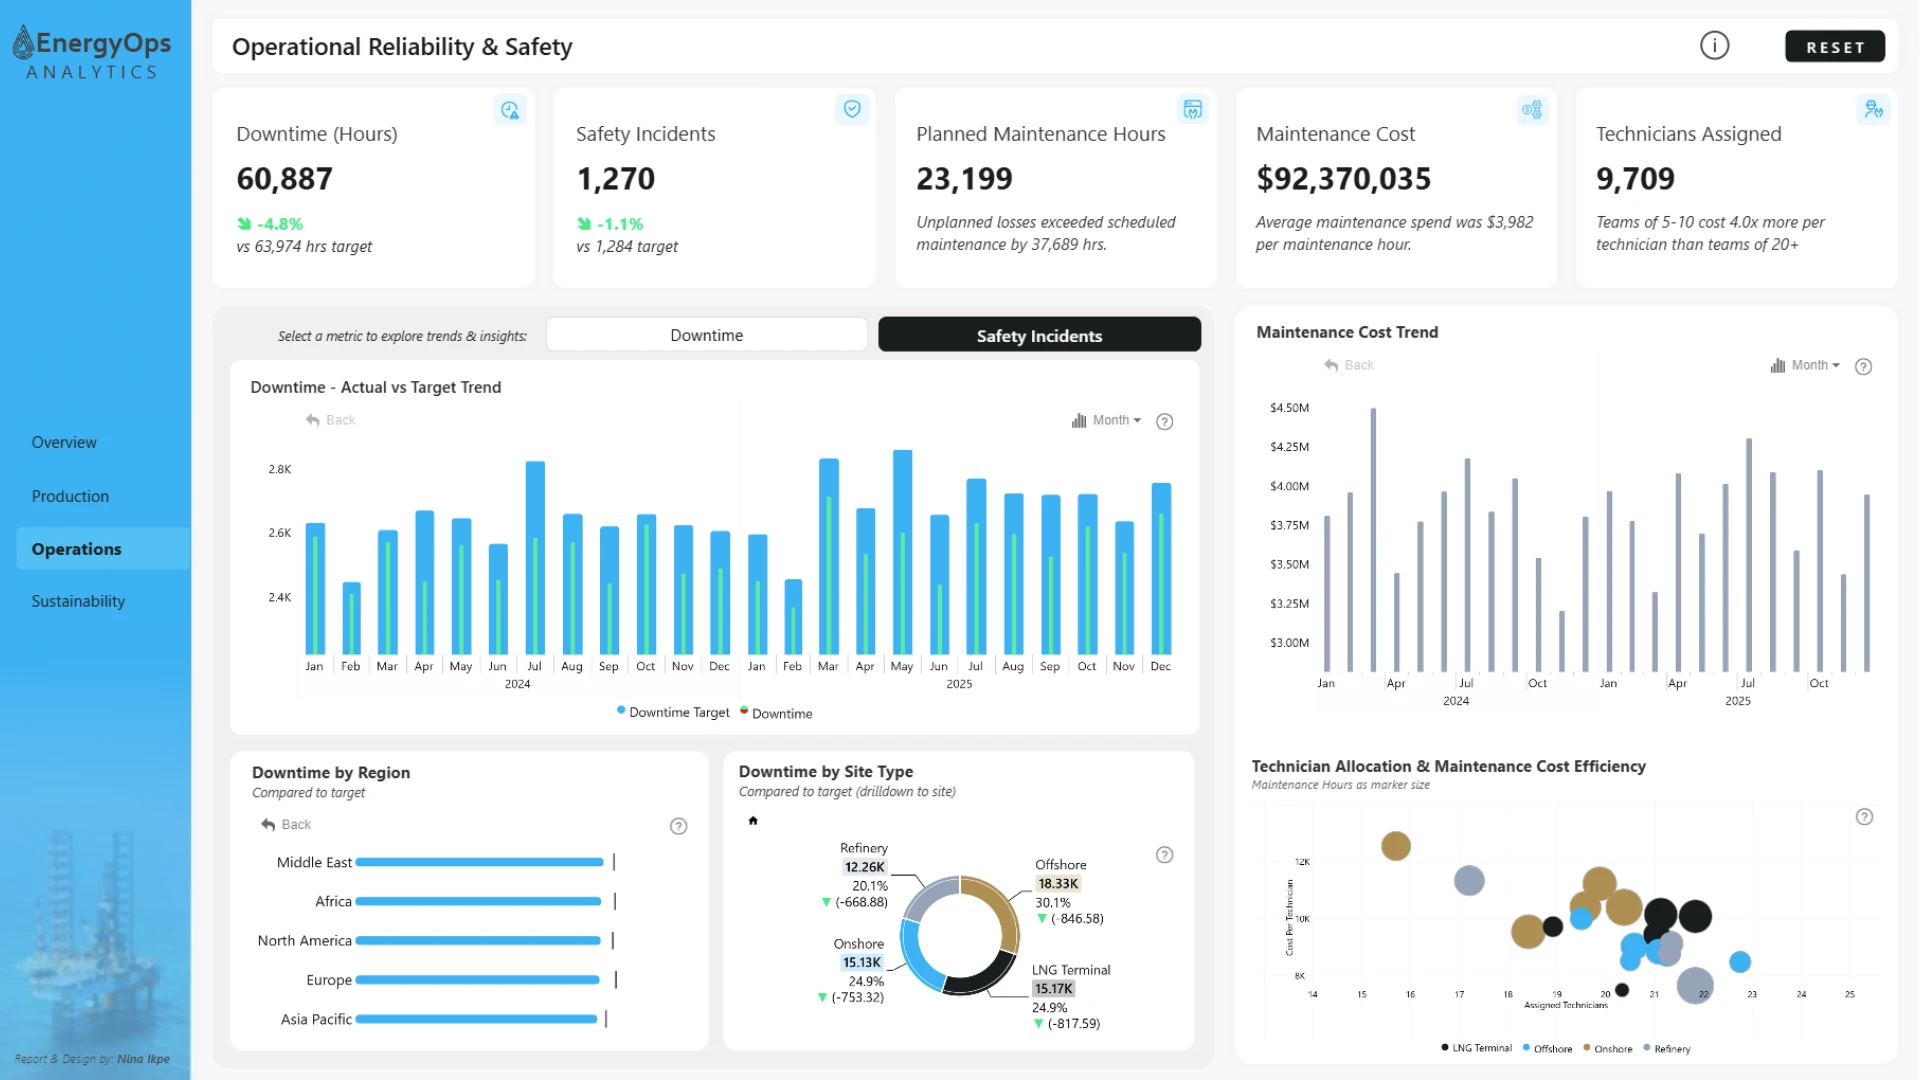The height and width of the screenshot is (1080, 1920).
Task: Switch metric toggle to Safety Incidents
Action: point(1039,335)
